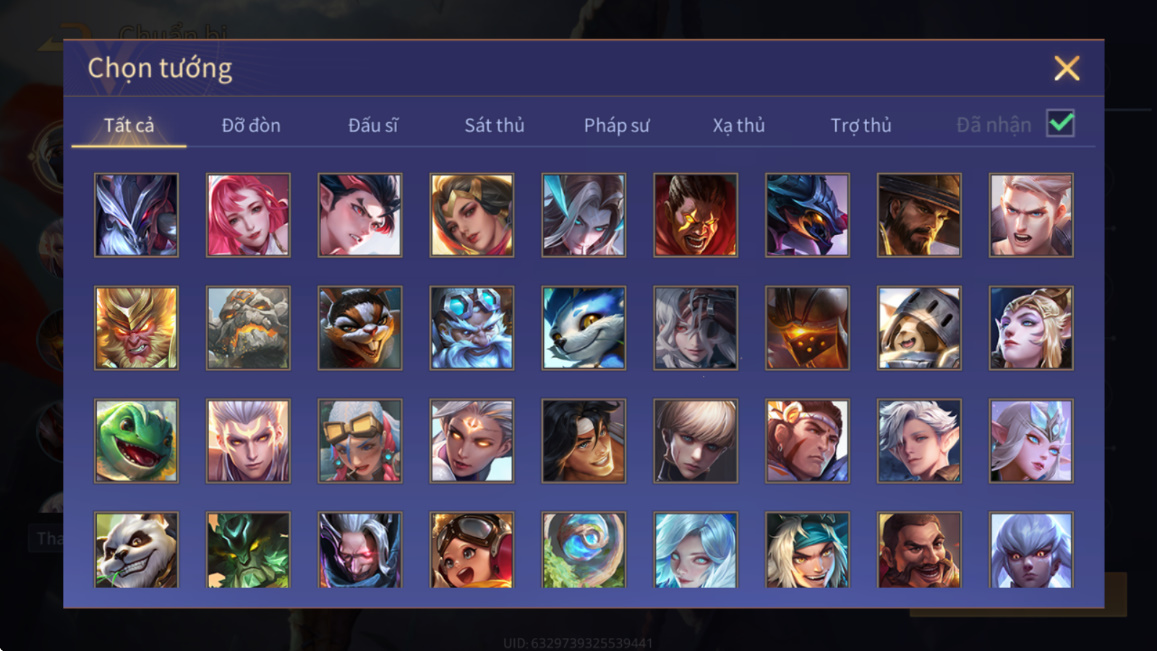Pick the blue-bearded dwarf with goggles

pos(472,328)
